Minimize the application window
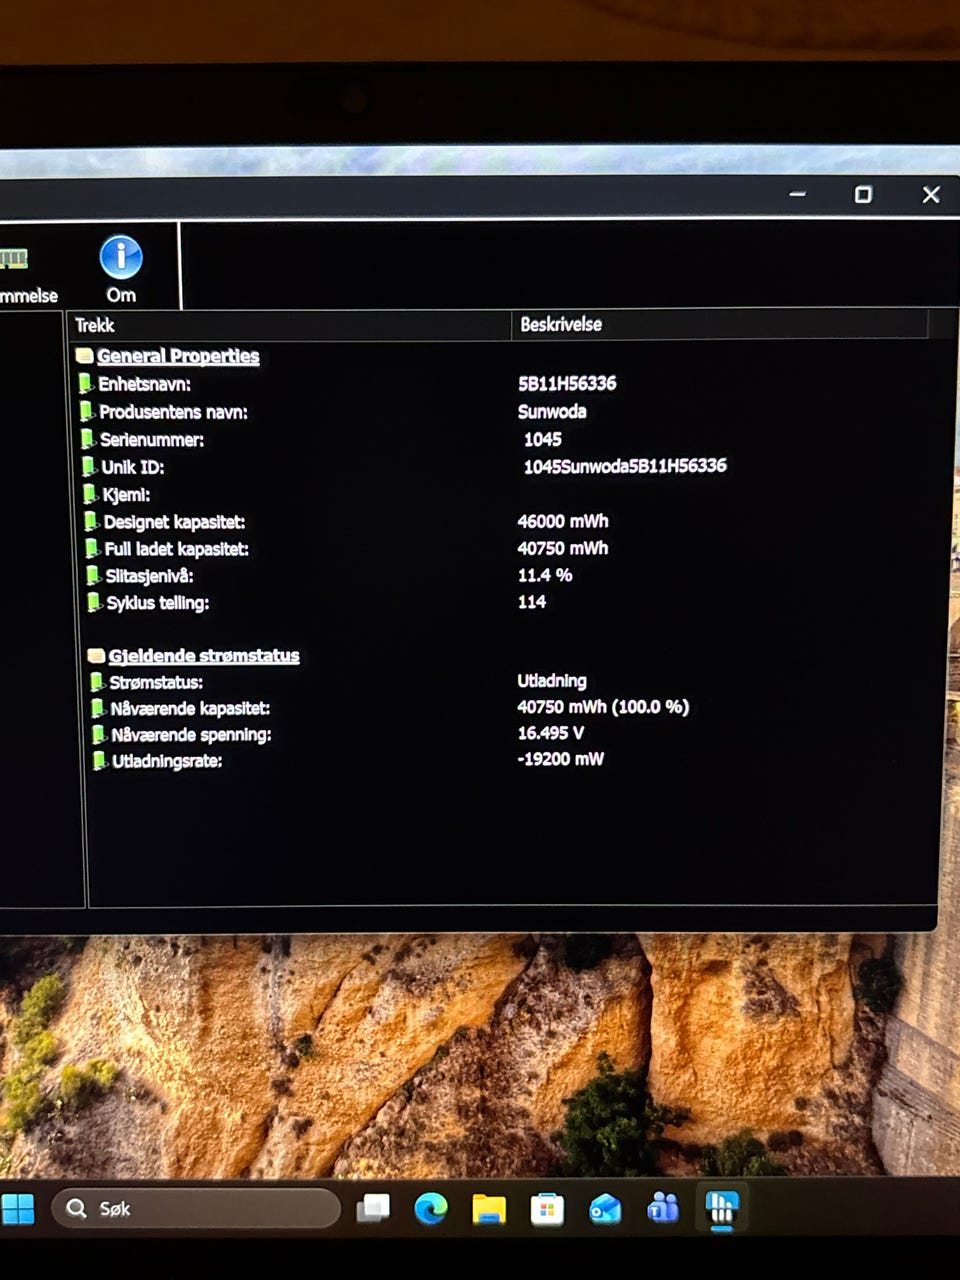960x1280 pixels. coord(797,194)
